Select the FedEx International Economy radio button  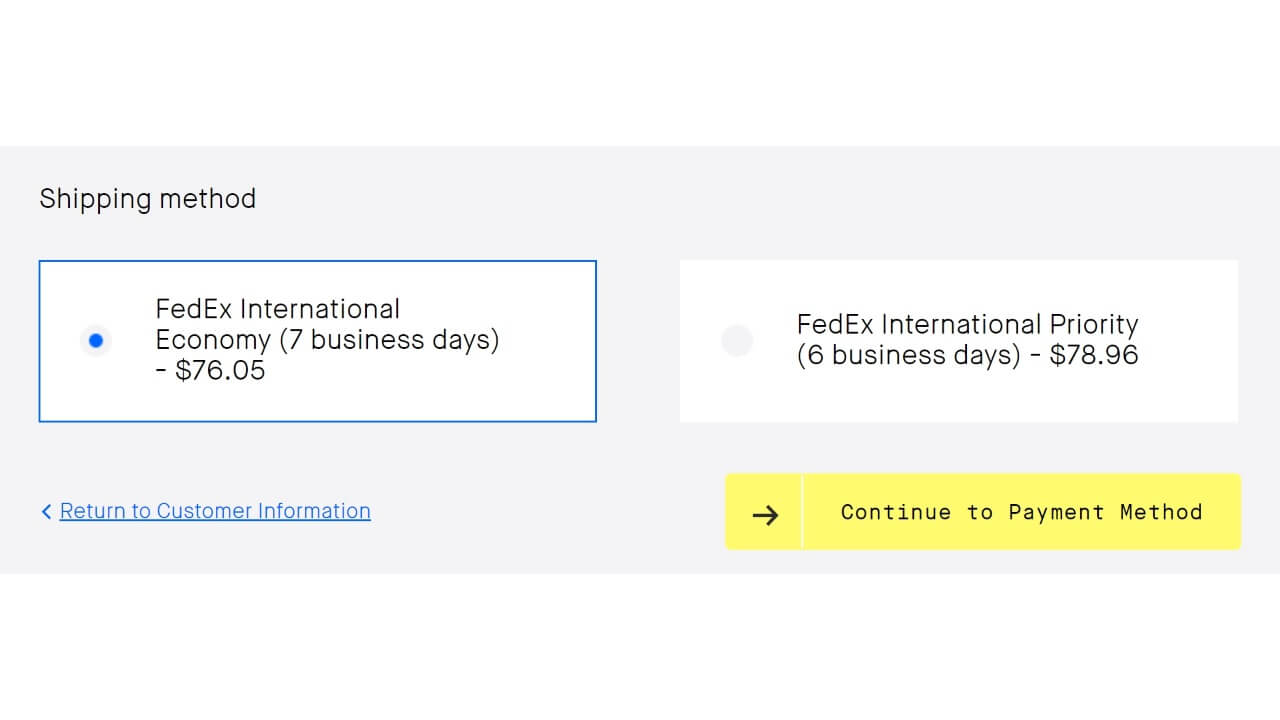96,341
